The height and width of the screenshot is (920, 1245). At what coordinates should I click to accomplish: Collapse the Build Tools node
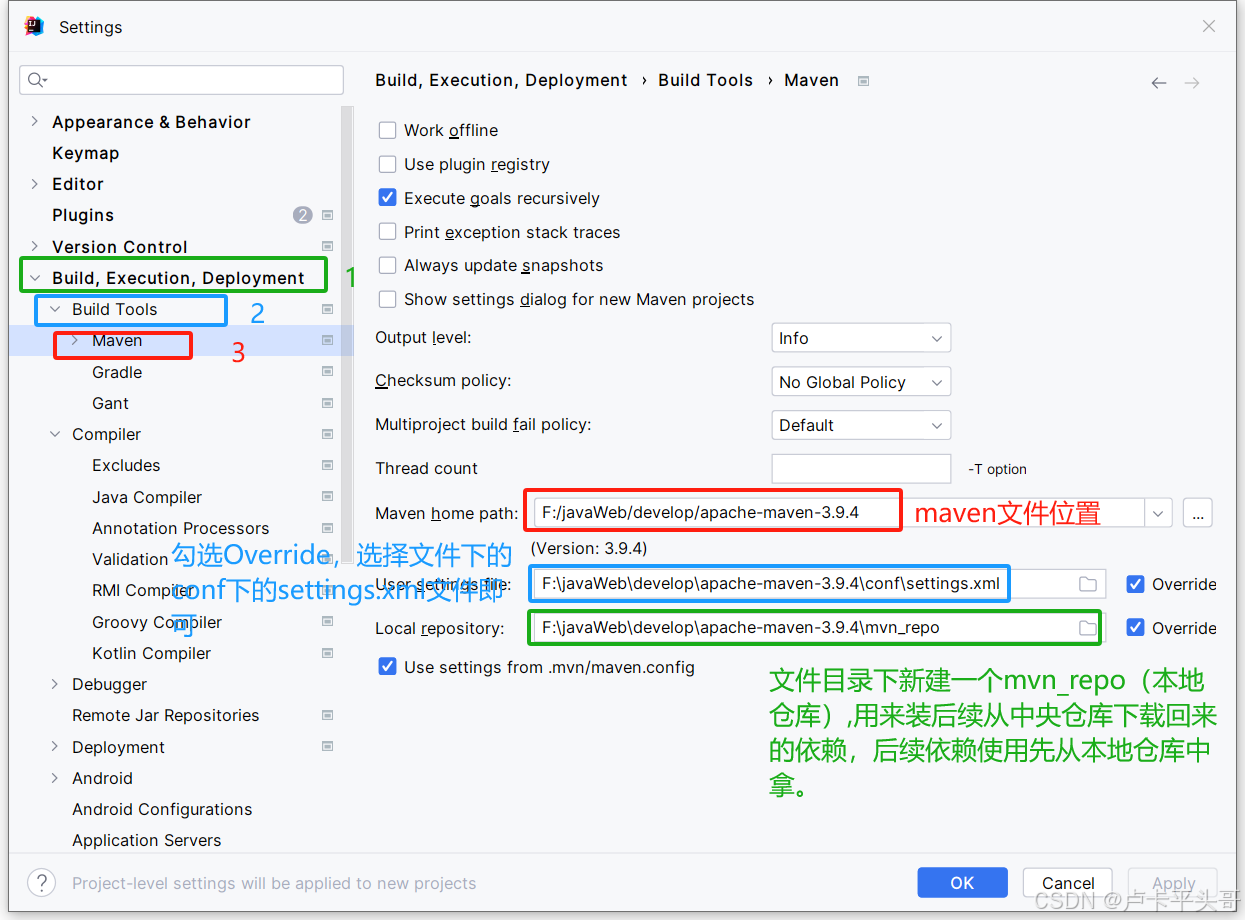(x=55, y=309)
